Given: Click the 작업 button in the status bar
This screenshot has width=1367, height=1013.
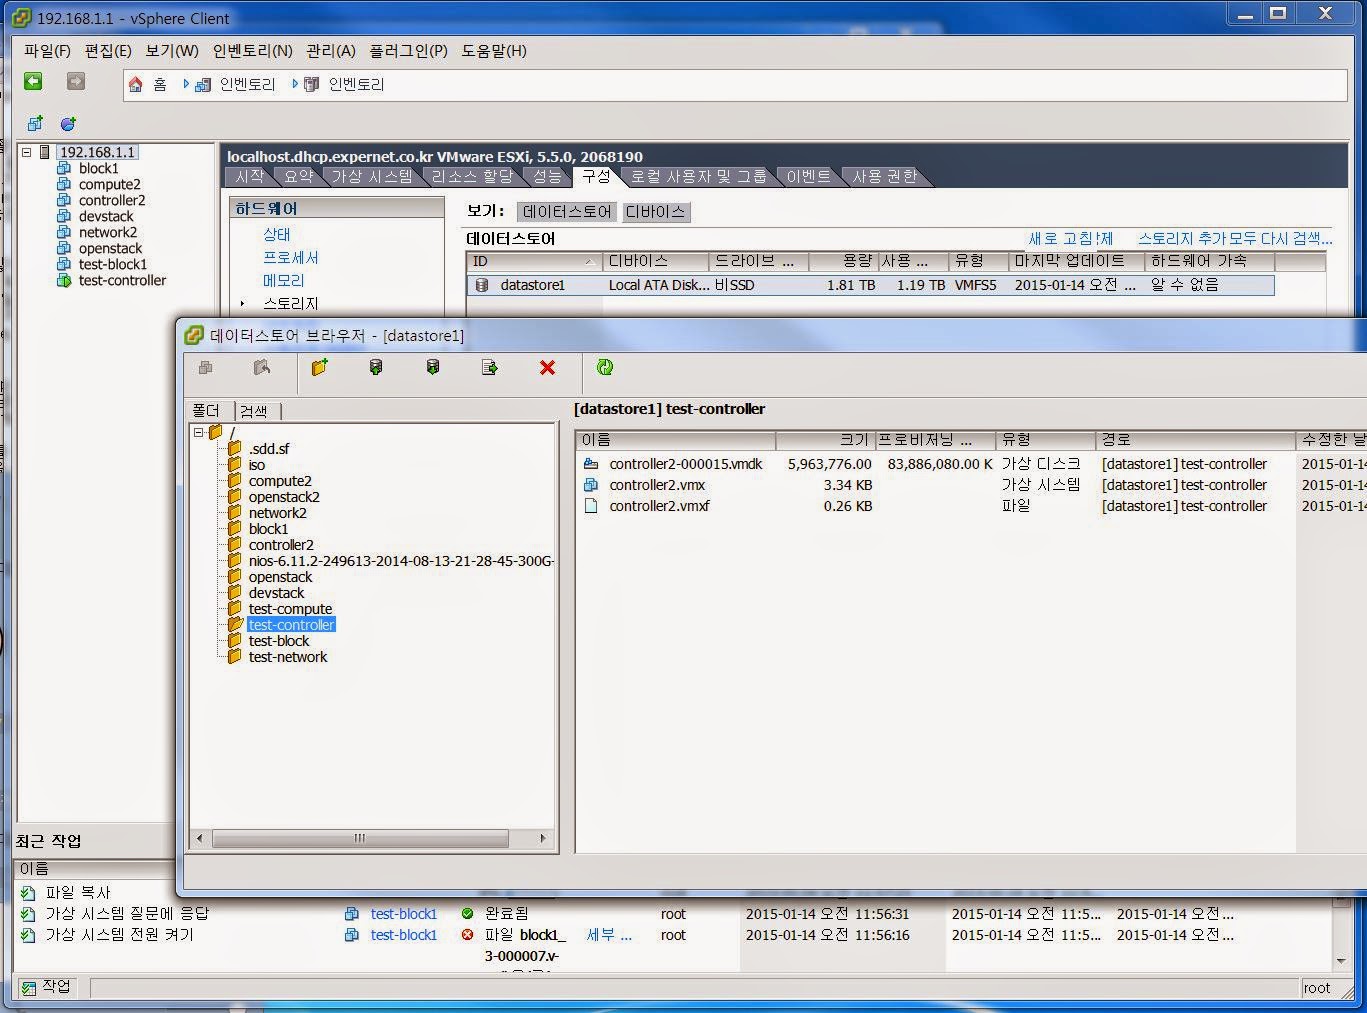Looking at the screenshot, I should (x=47, y=987).
